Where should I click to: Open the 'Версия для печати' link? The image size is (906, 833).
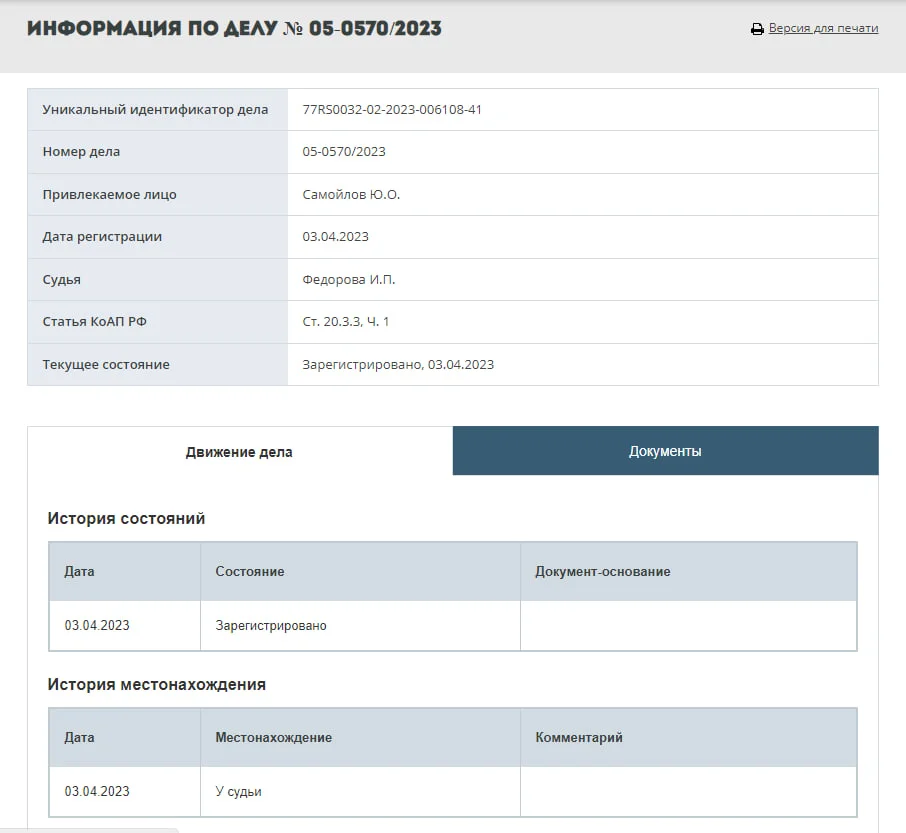[823, 29]
